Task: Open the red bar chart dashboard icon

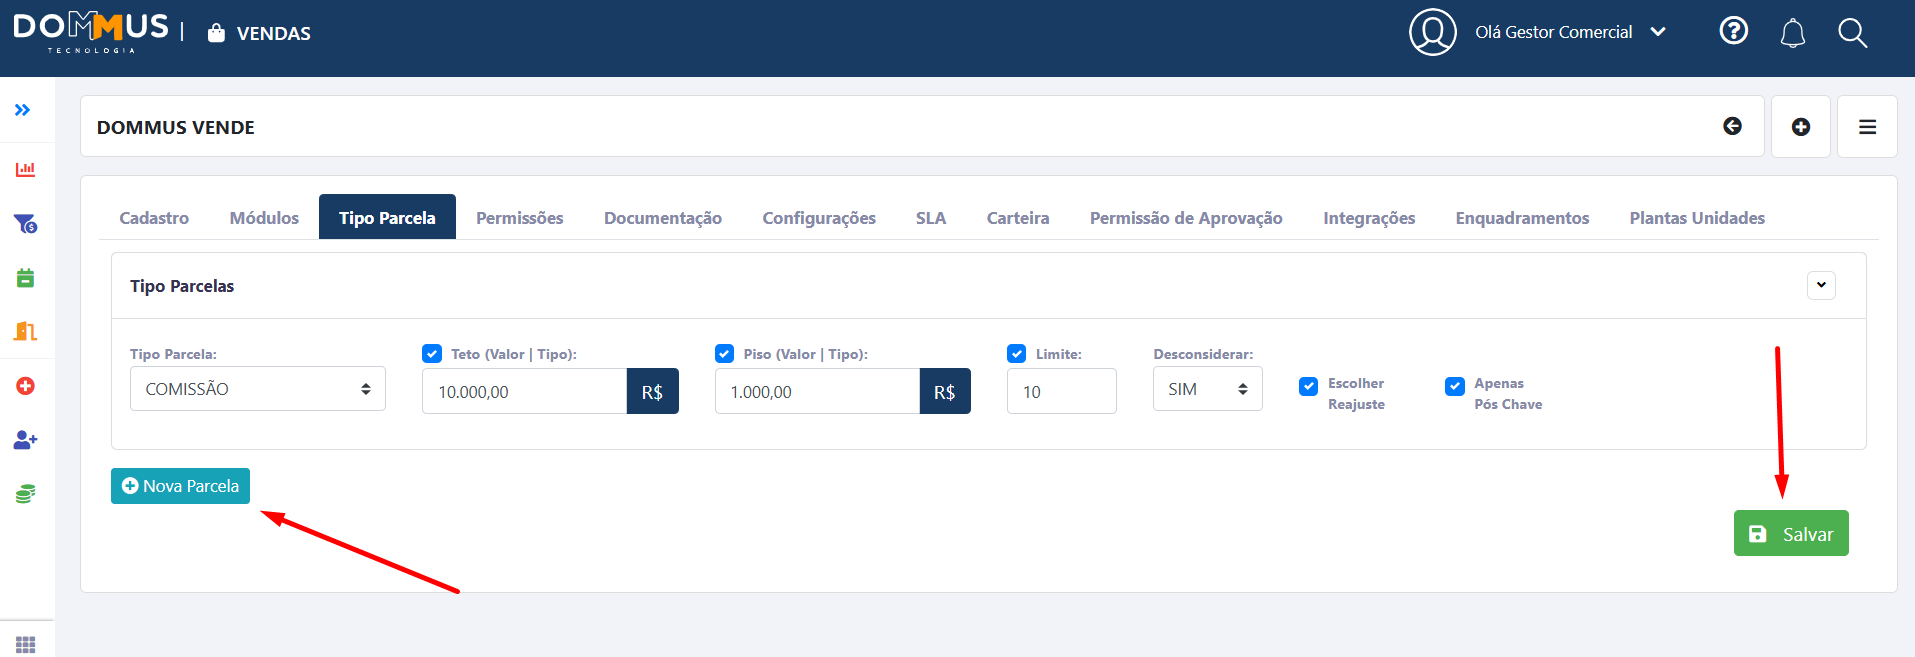Action: click(25, 169)
